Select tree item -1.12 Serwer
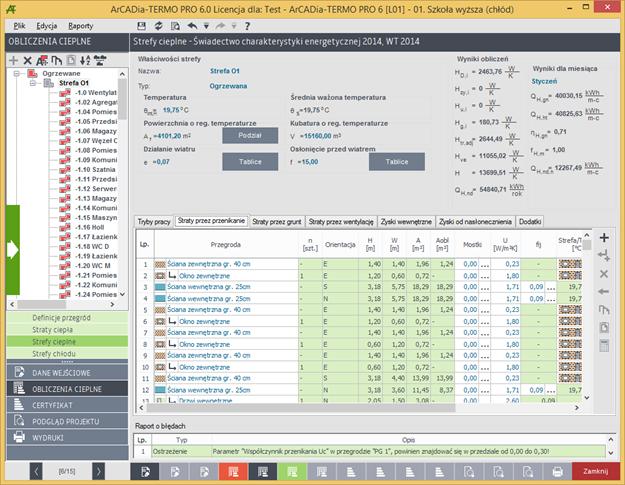 [x=96, y=189]
